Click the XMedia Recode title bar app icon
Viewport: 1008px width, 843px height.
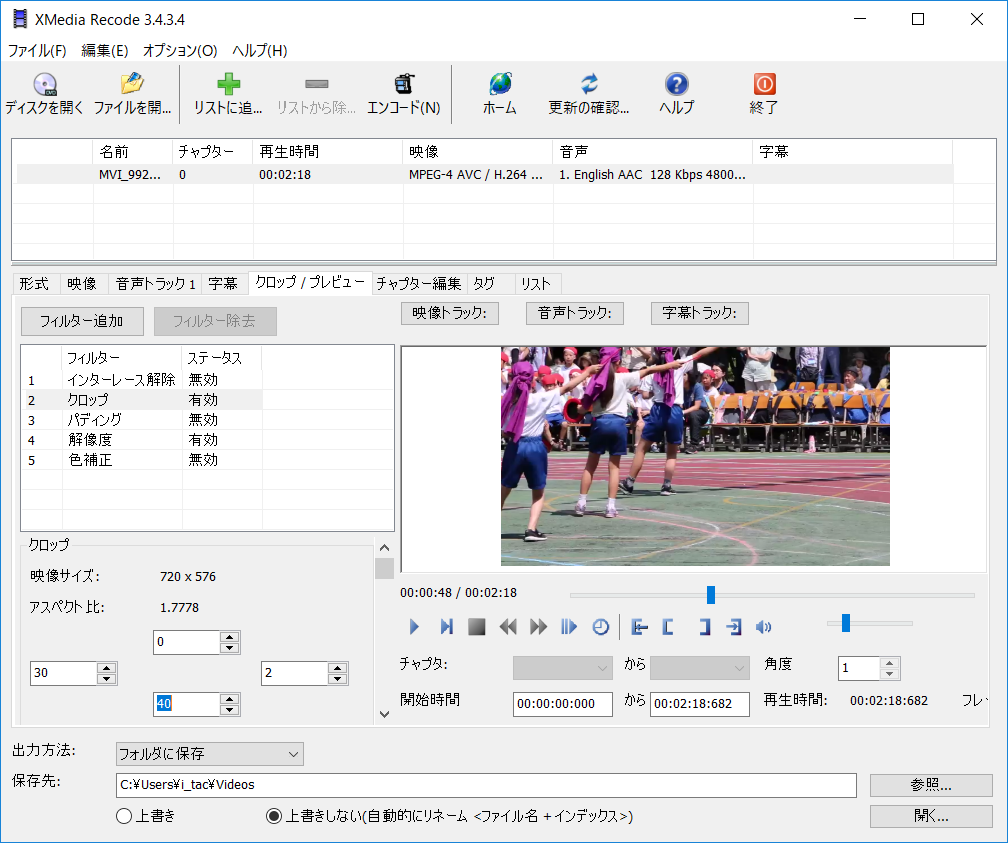pyautogui.click(x=20, y=19)
